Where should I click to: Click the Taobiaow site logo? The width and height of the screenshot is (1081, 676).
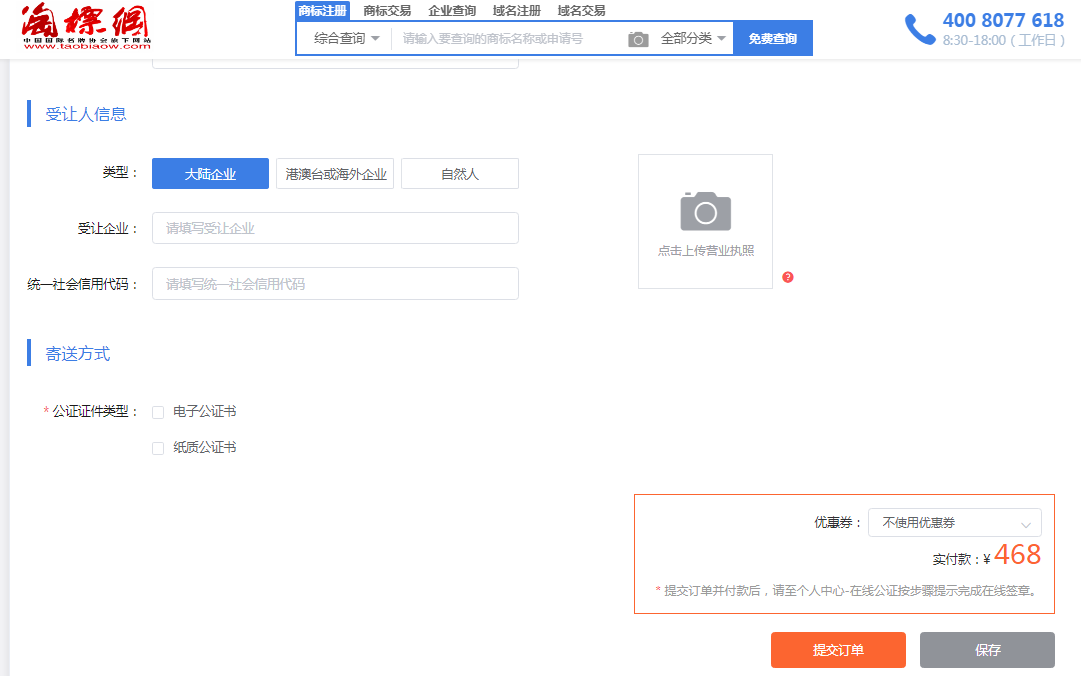pos(85,28)
